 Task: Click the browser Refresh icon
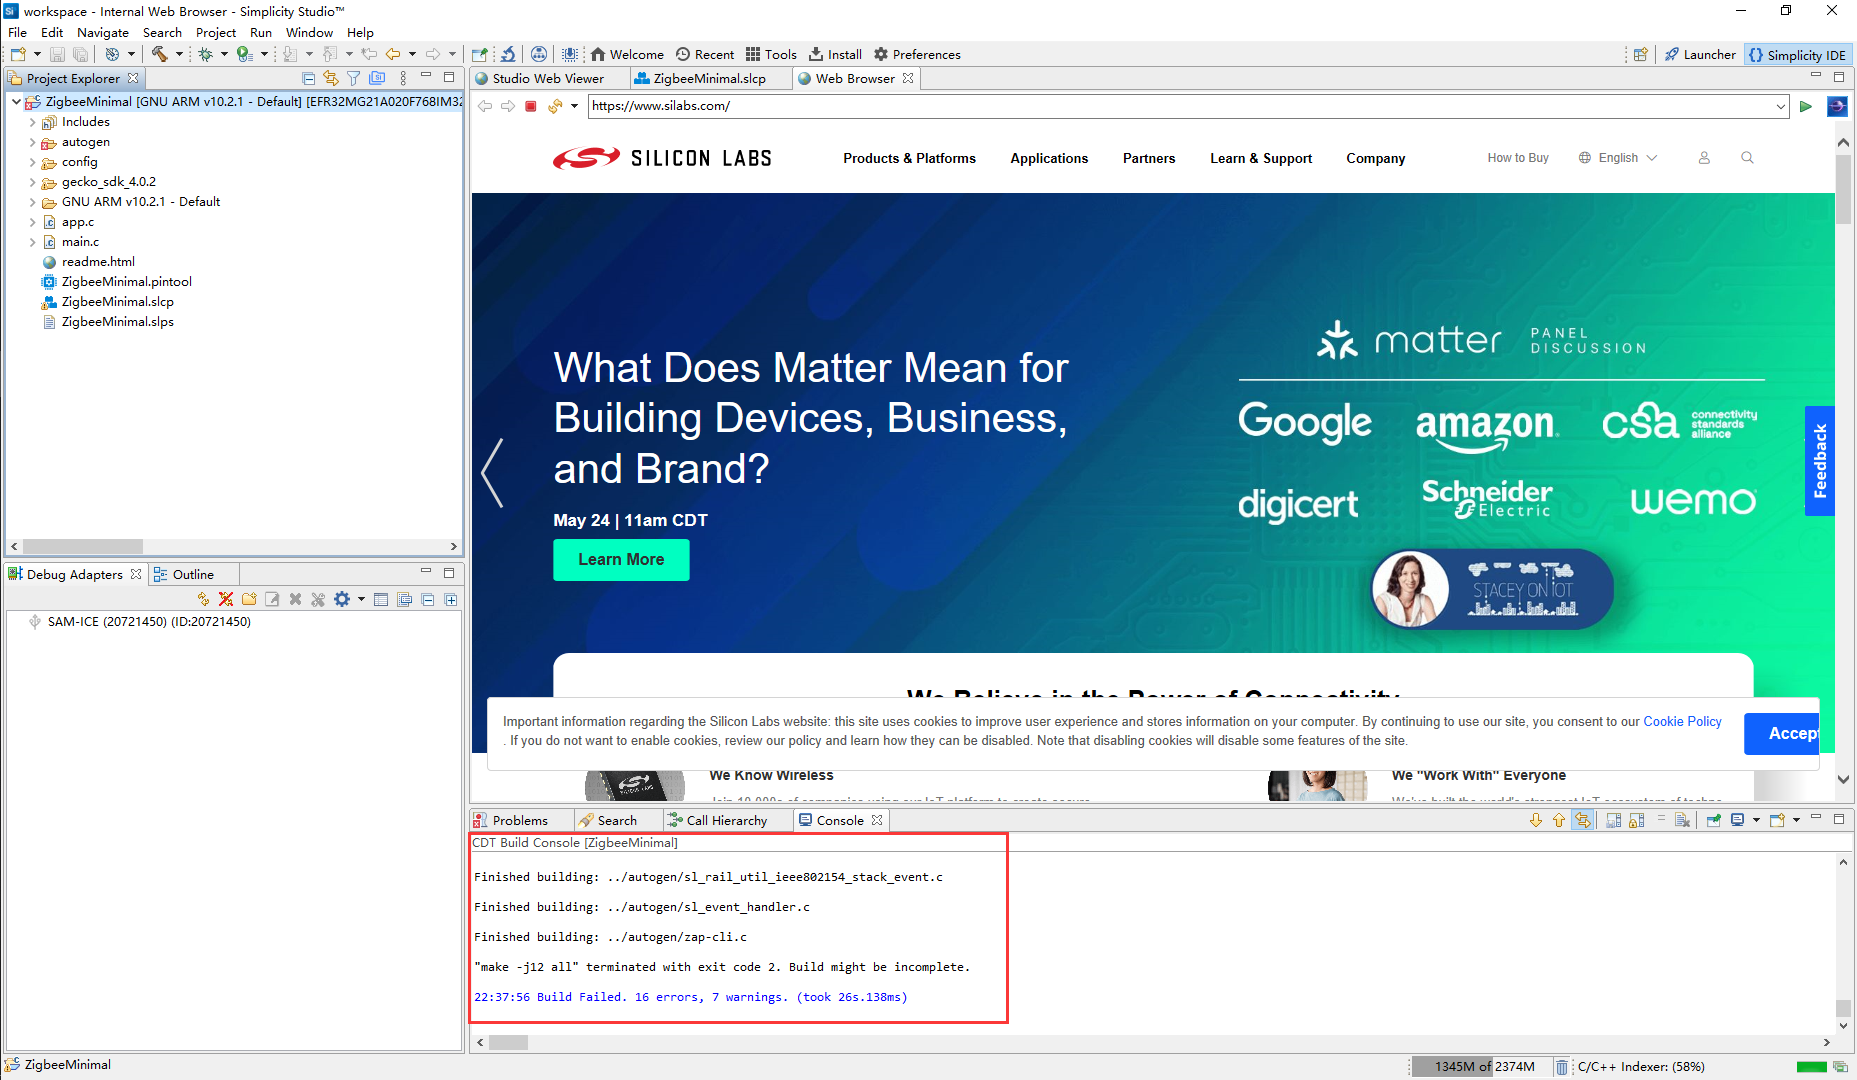(555, 106)
